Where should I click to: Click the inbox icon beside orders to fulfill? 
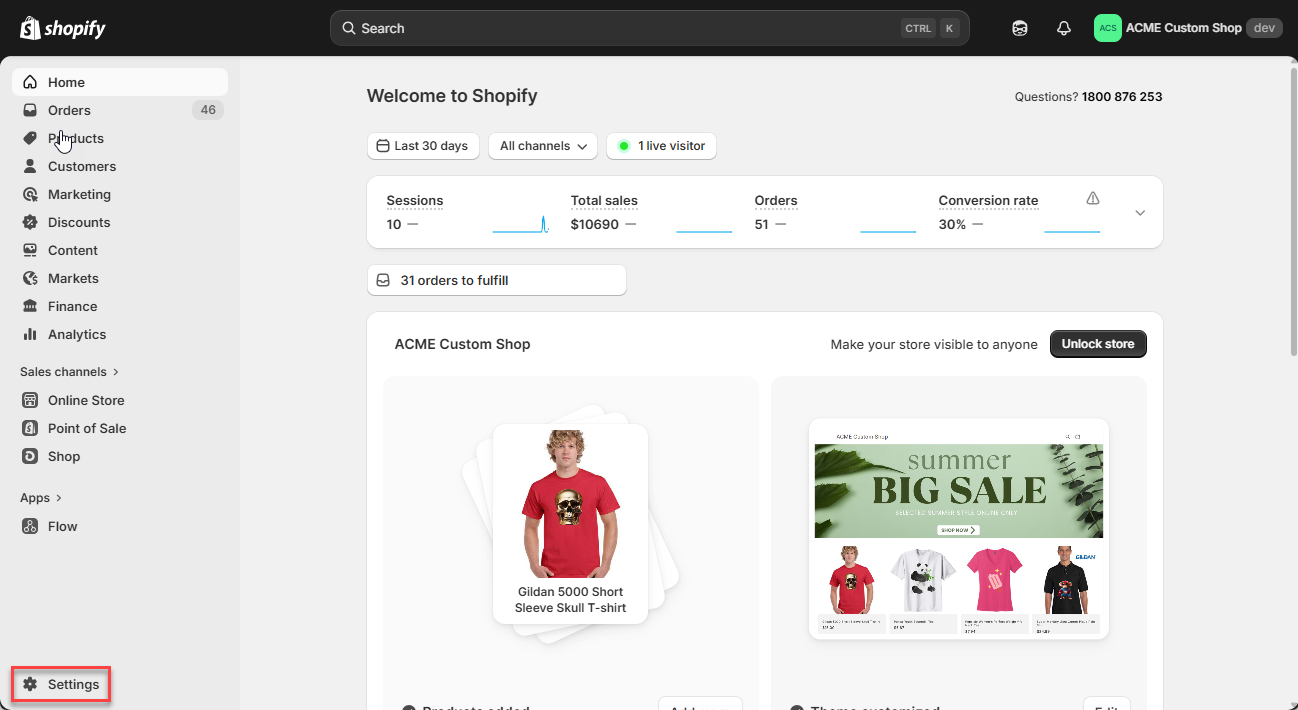(x=382, y=280)
